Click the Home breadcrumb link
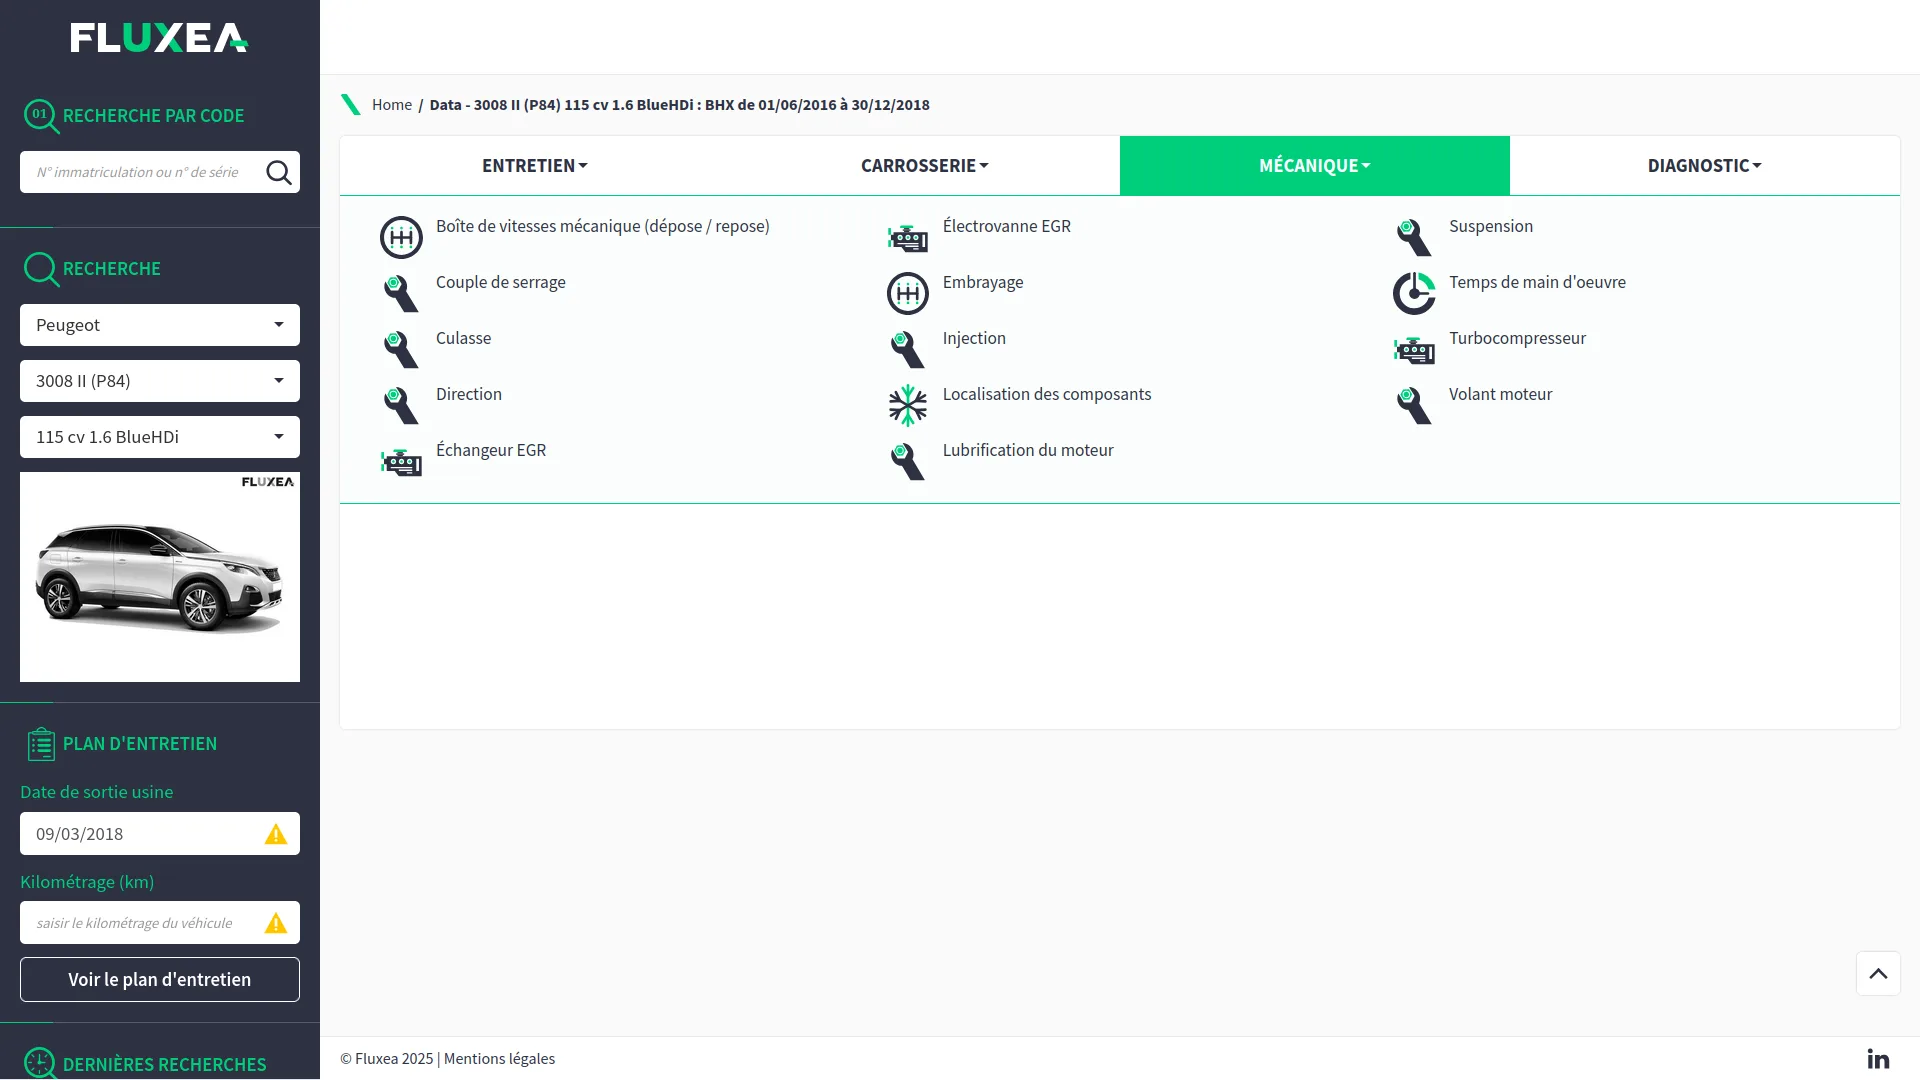The height and width of the screenshot is (1080, 1920). point(392,105)
